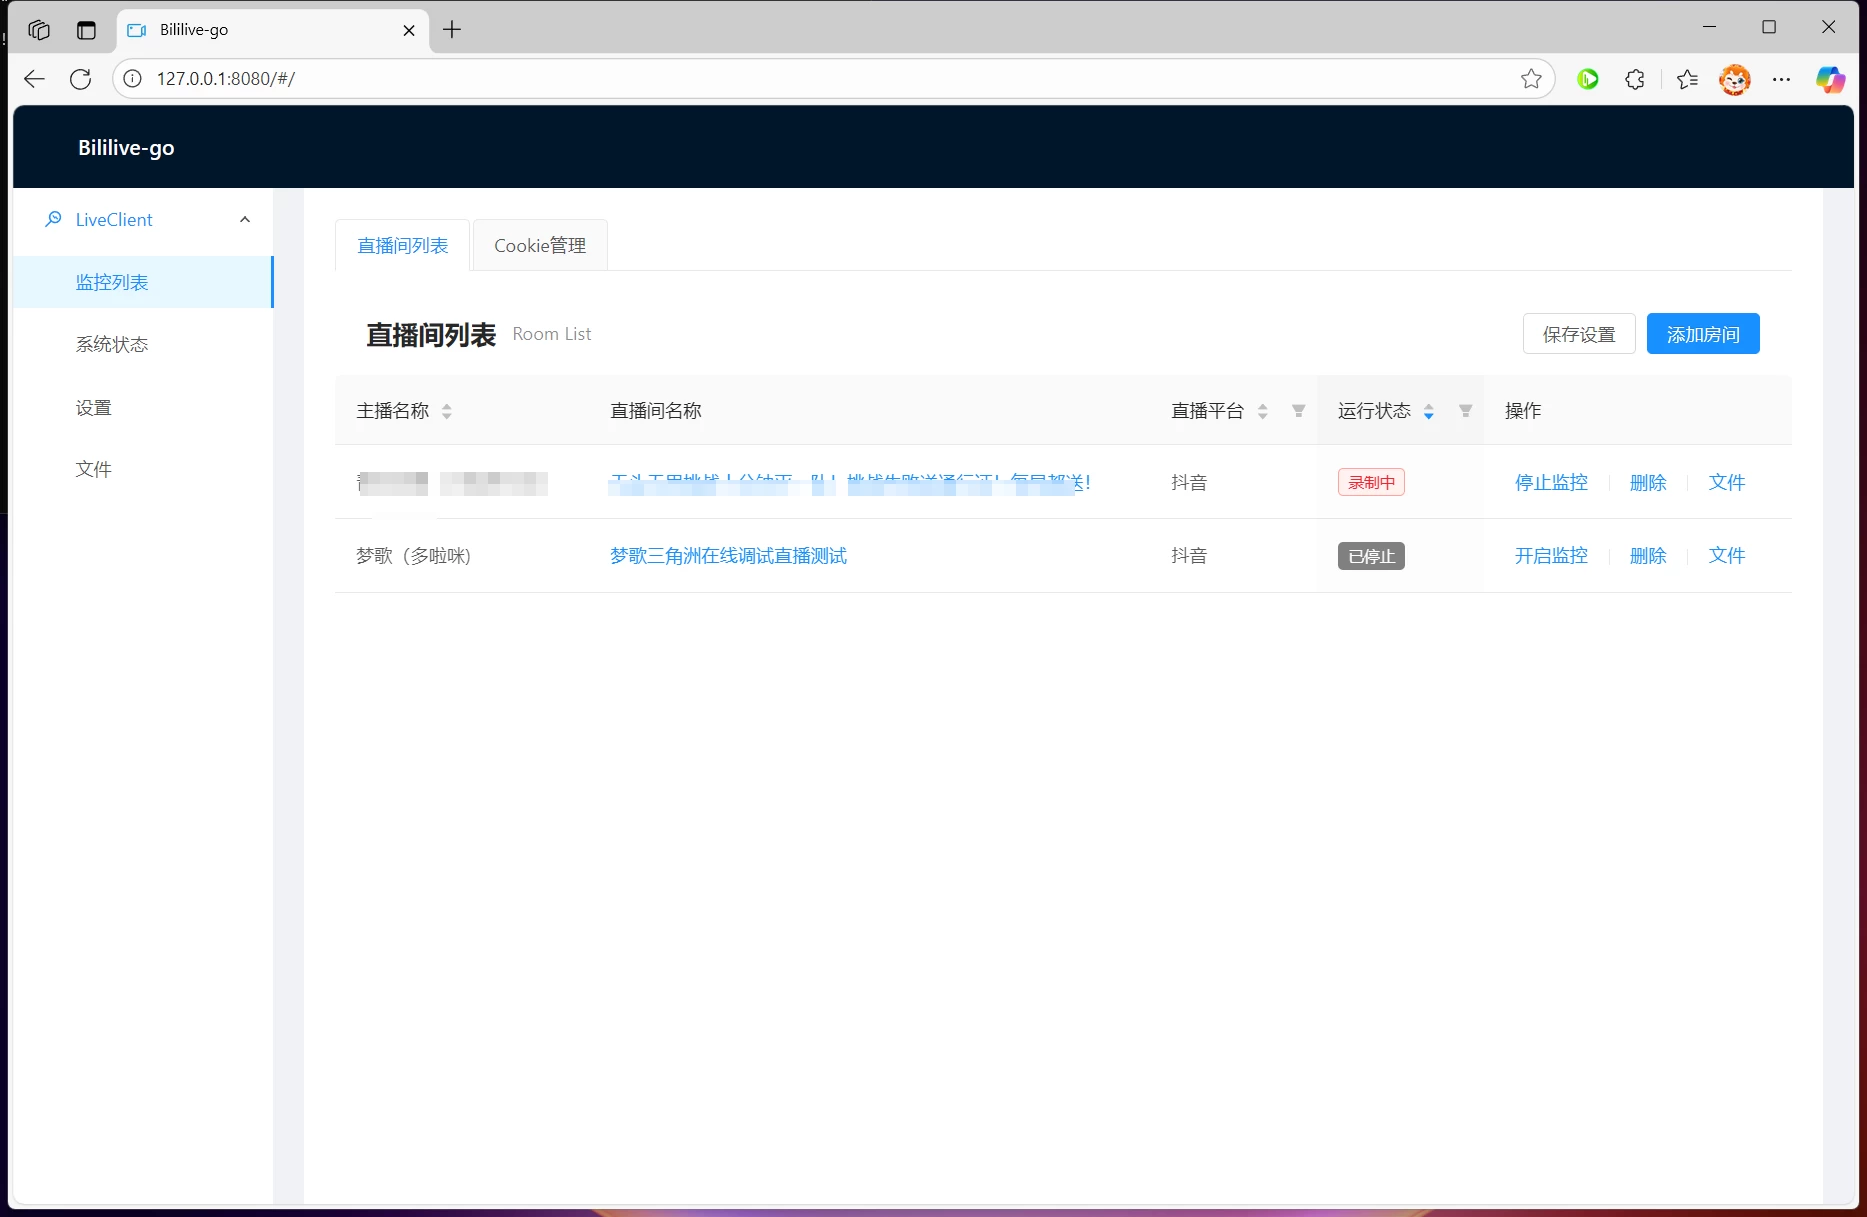Click the search icon next to LiveClient

[53, 219]
